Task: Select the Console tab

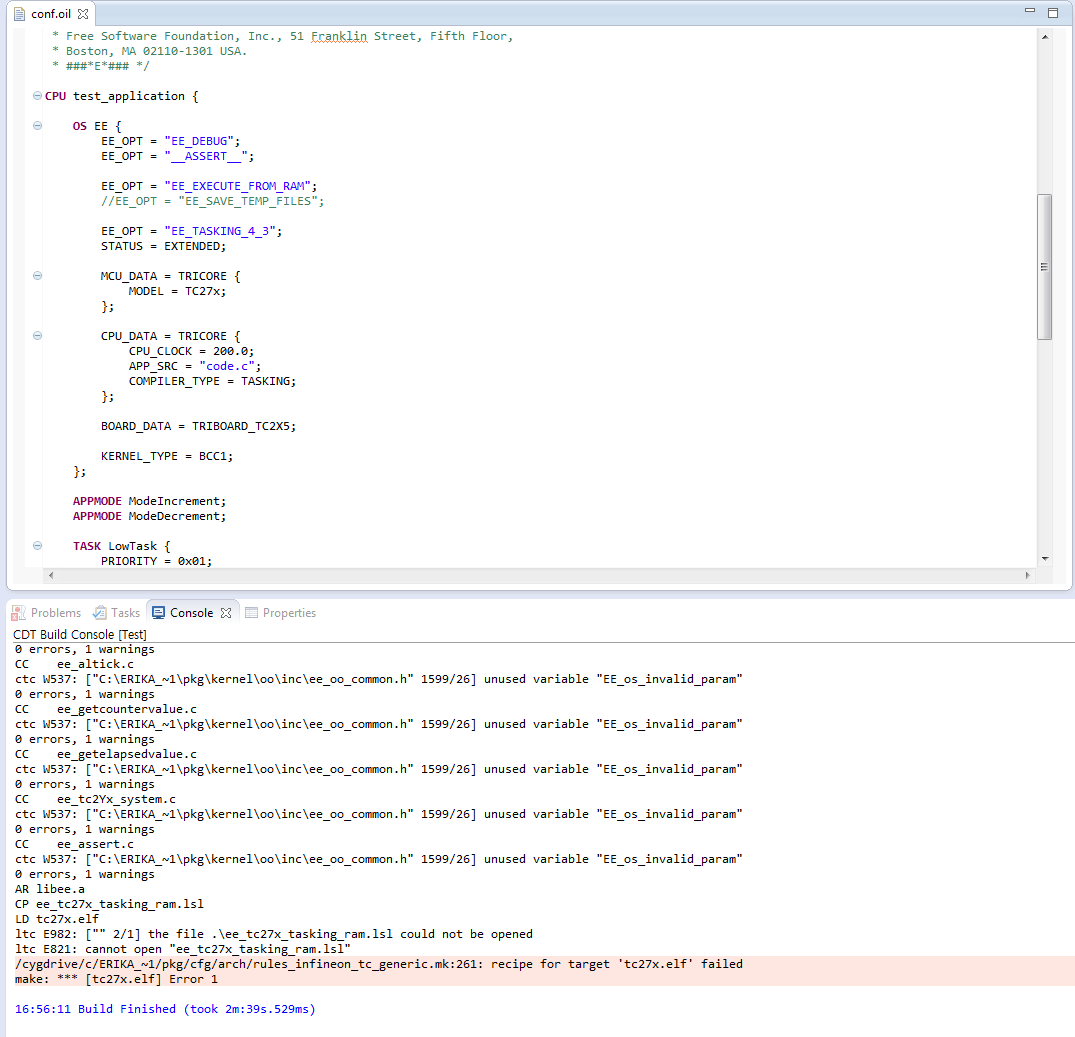Action: click(191, 613)
